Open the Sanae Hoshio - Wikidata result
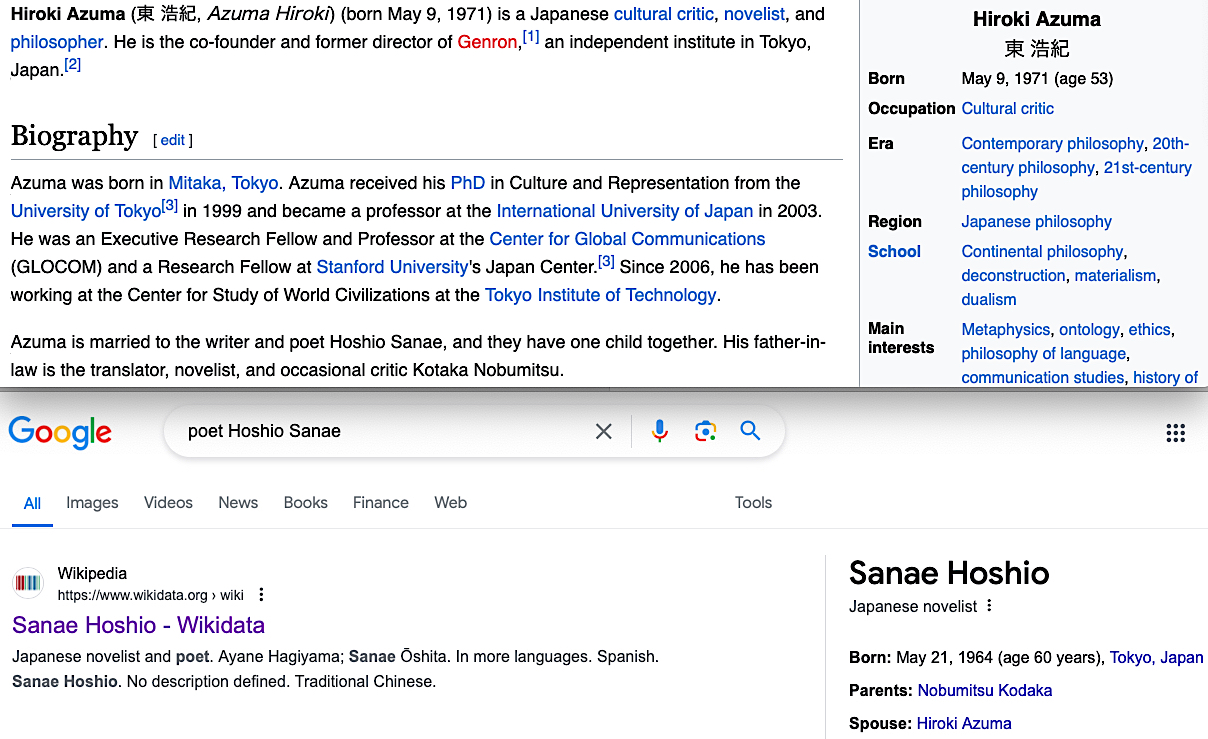This screenshot has width=1208, height=739. 138,625
